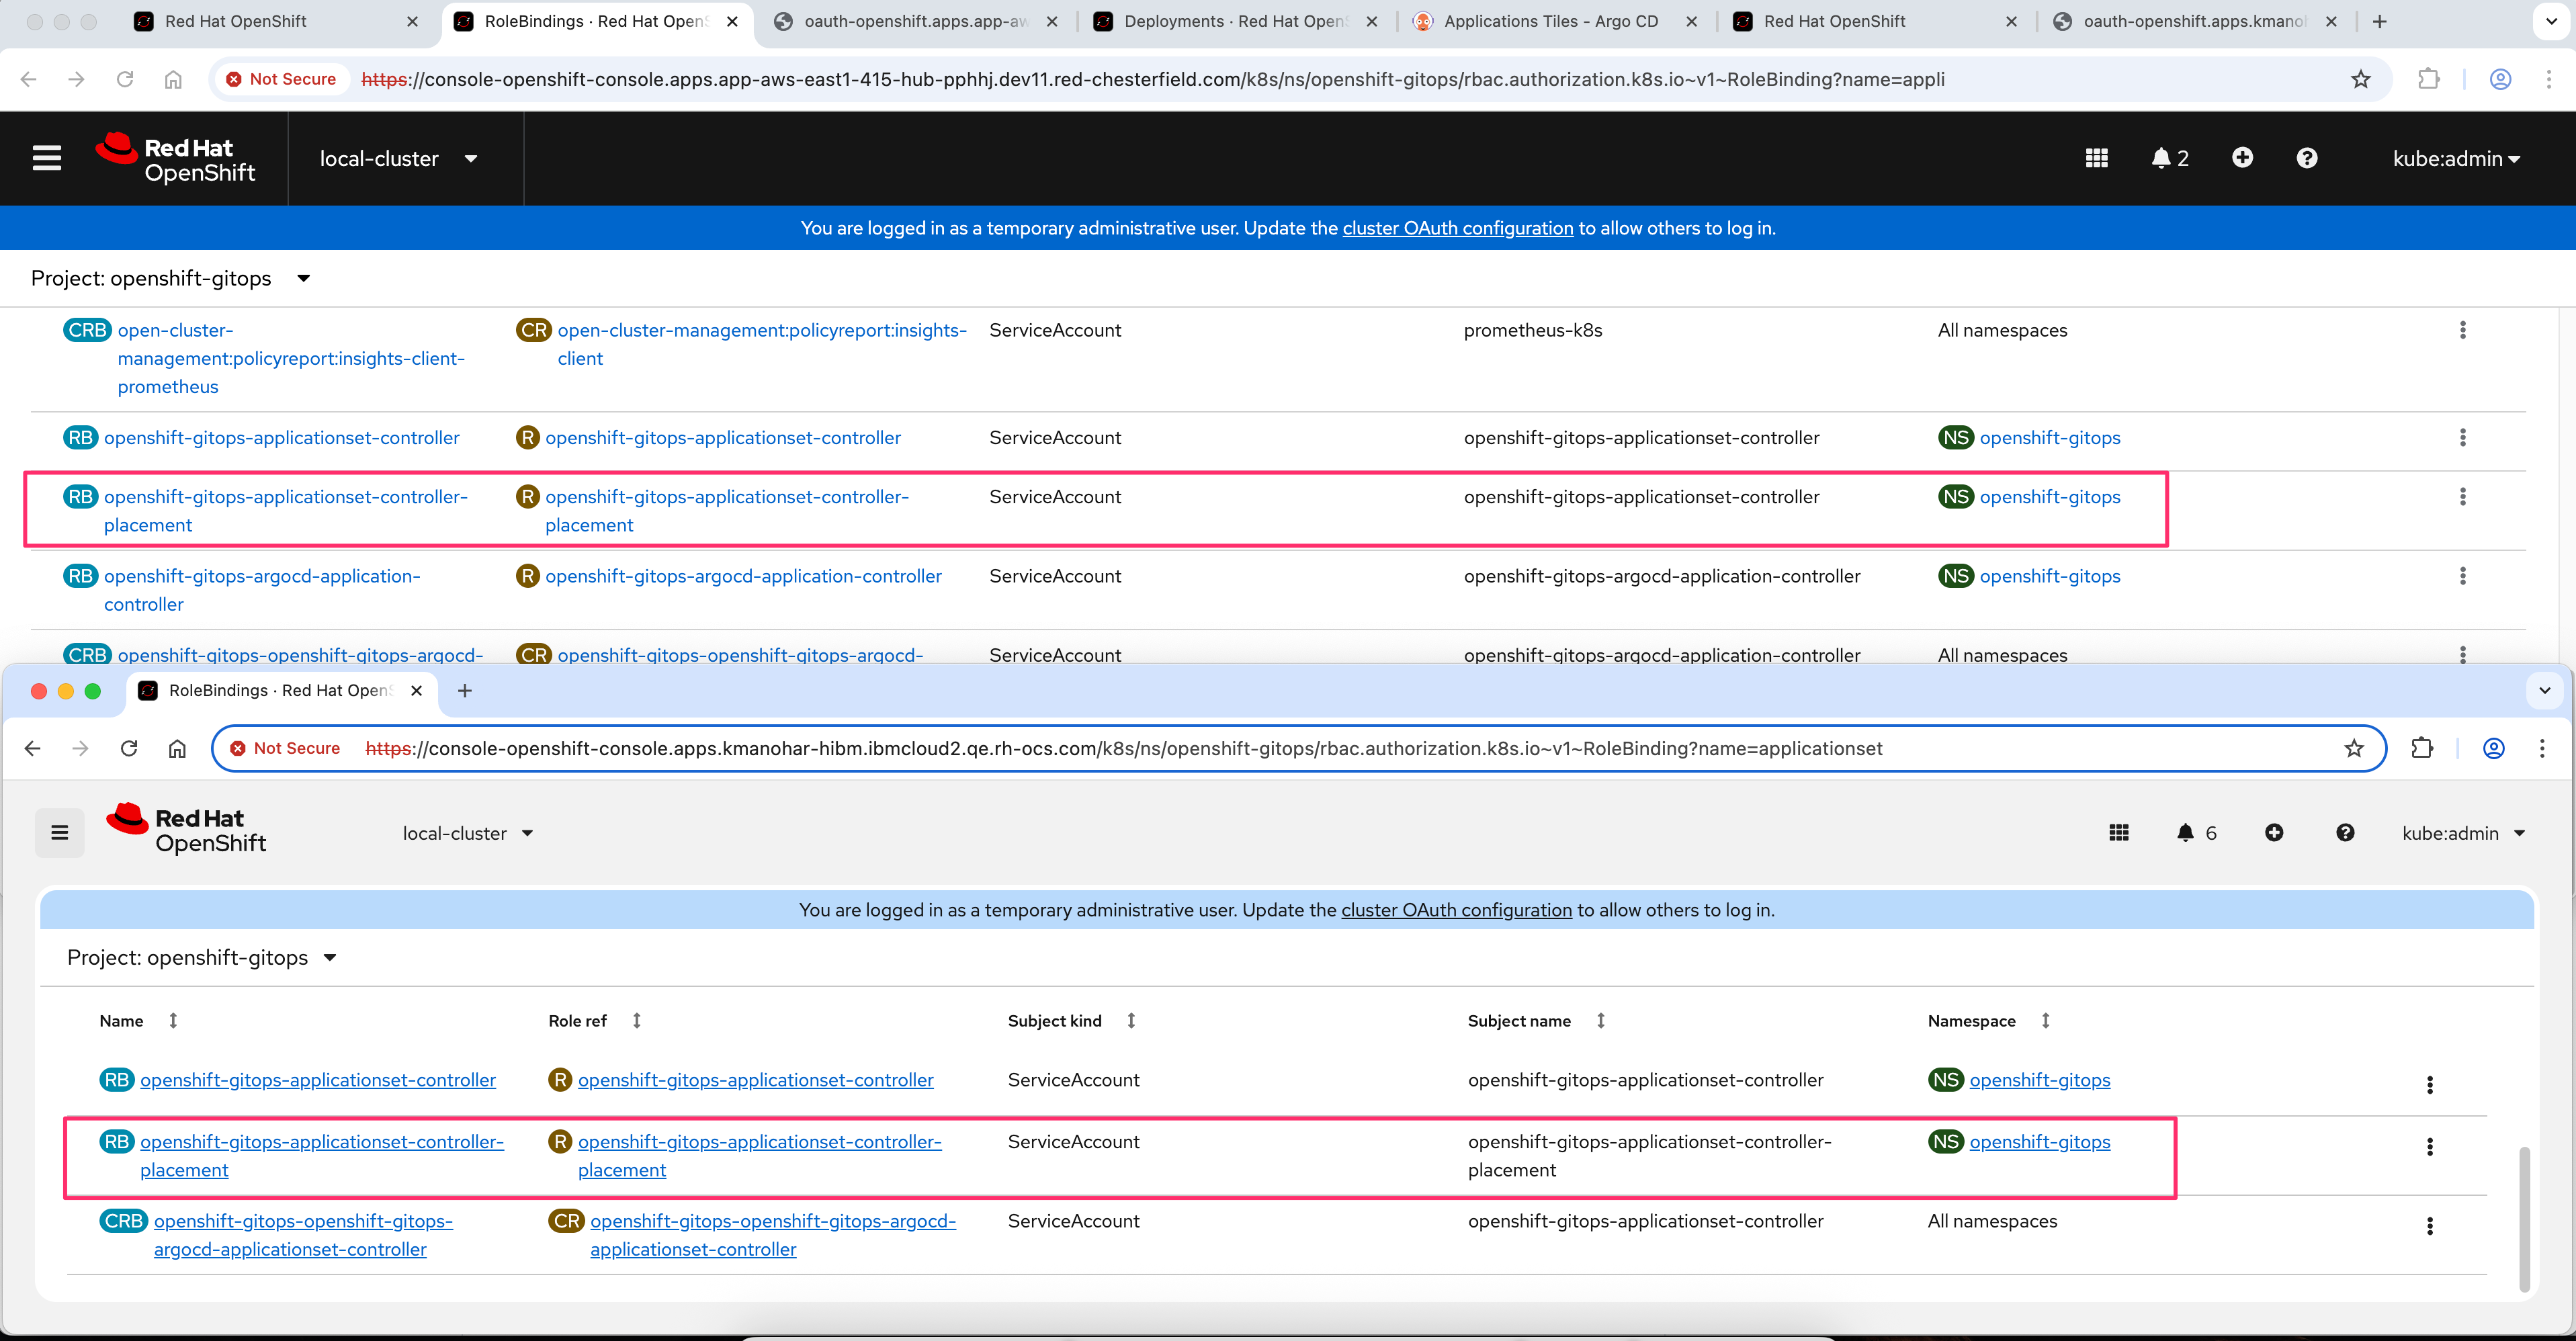Viewport: 2576px width, 1341px height.
Task: Open kebab menu for prometheus-k8s row
Action: pos(2462,330)
